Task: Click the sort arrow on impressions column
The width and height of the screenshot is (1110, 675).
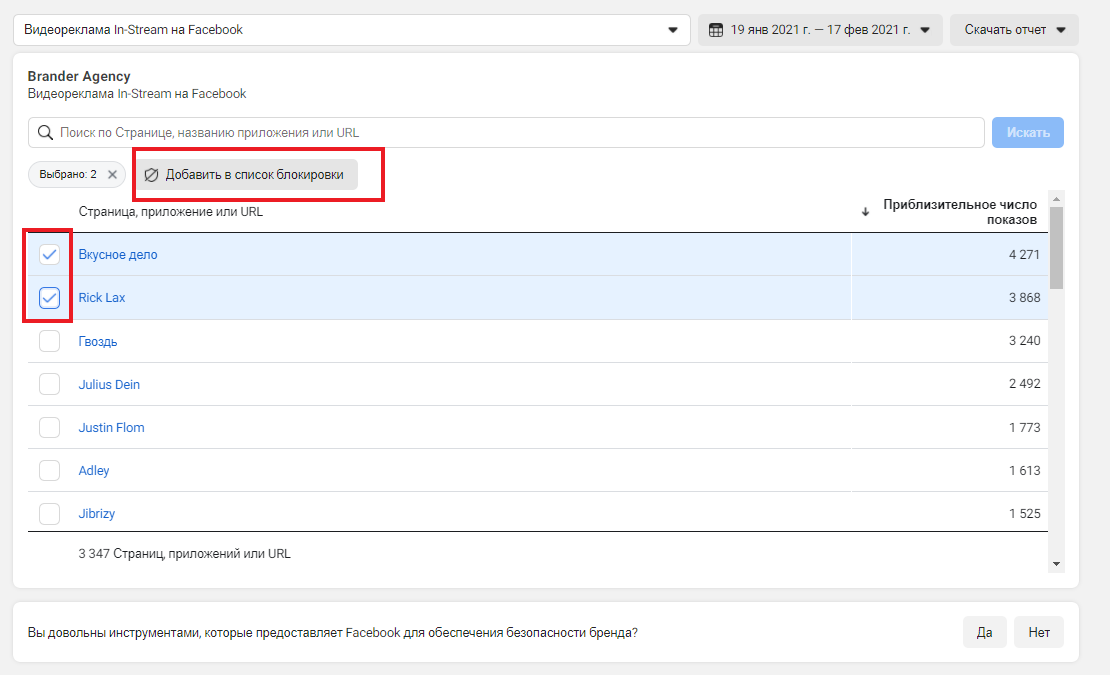Action: [865, 211]
